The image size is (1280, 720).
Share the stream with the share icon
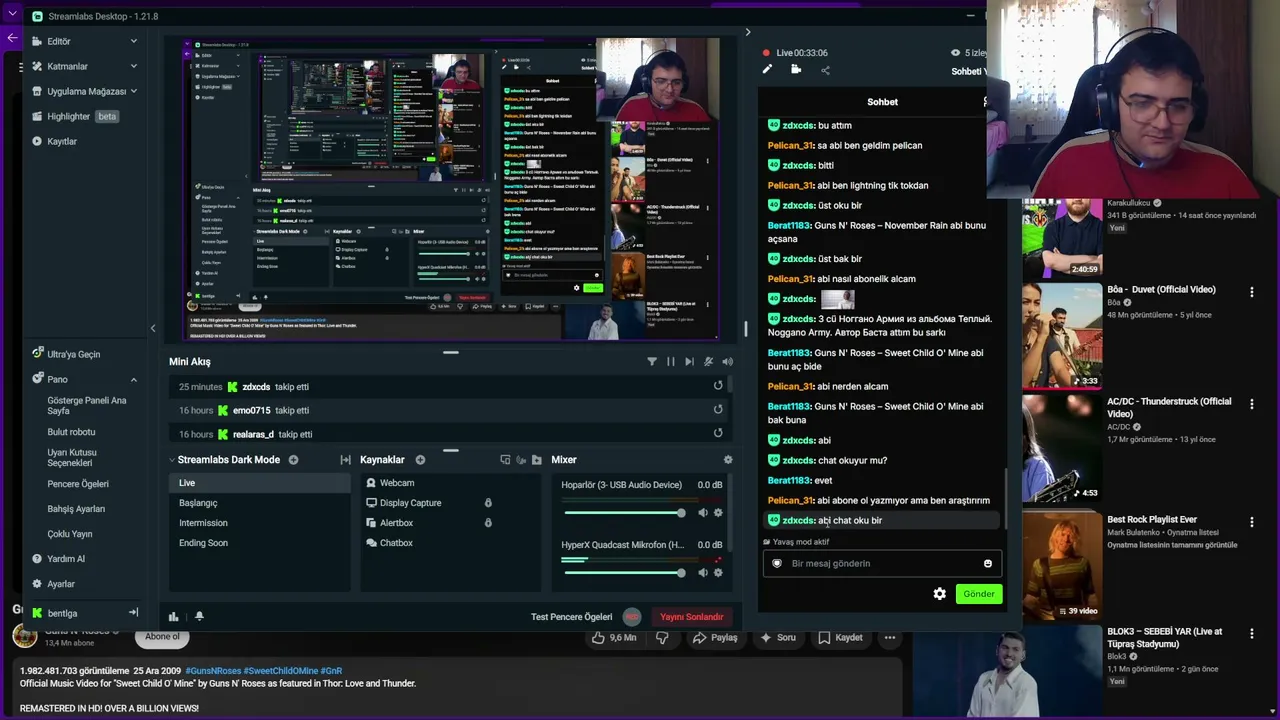pos(825,70)
